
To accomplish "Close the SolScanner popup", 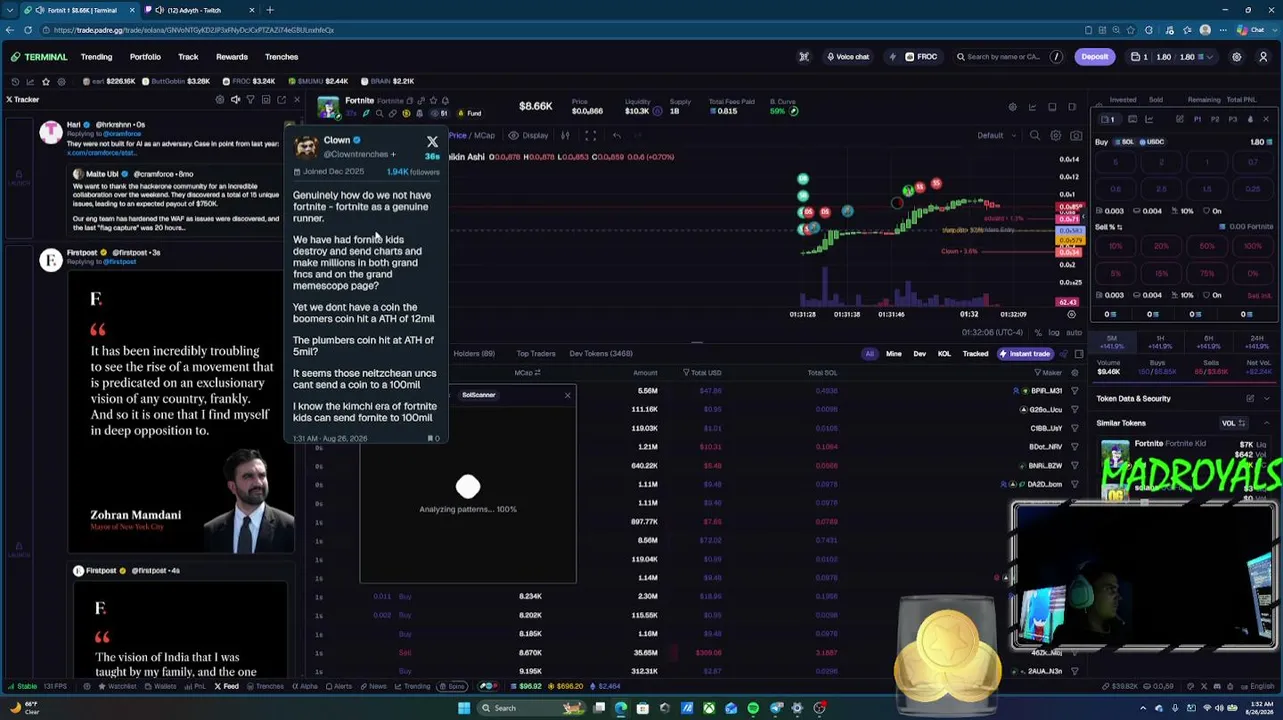I will (567, 395).
